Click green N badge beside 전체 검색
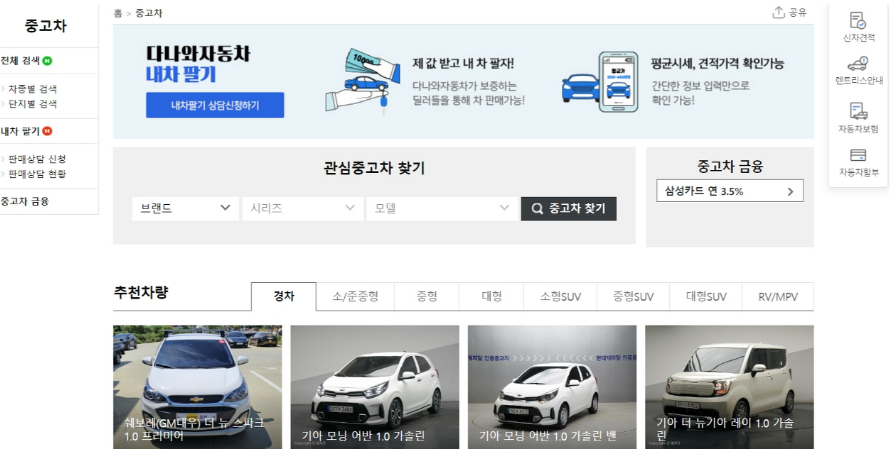Screen dimensions: 890x457 (x=47, y=61)
